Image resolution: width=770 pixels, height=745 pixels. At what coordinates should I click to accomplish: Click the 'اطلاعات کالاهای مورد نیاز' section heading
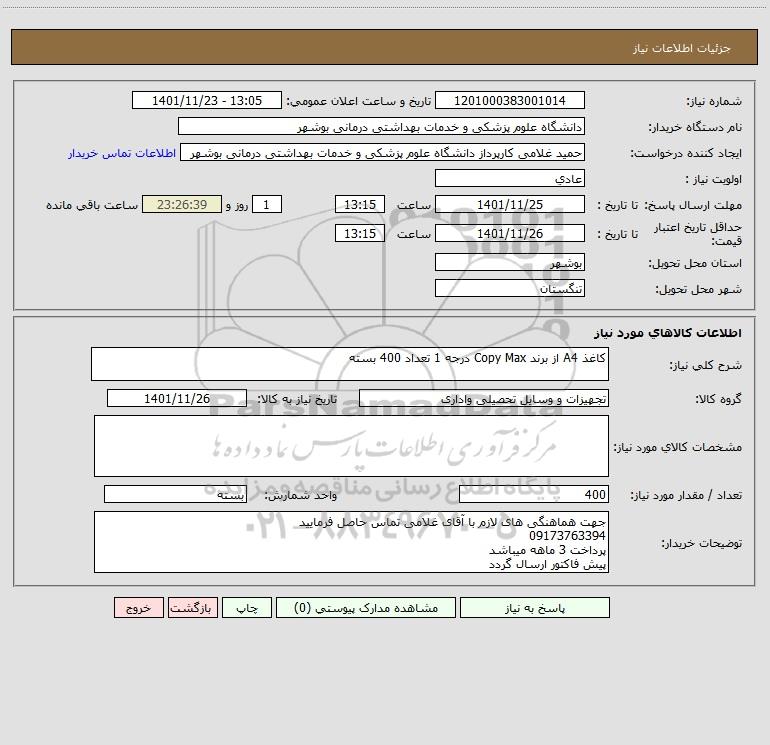[668, 333]
